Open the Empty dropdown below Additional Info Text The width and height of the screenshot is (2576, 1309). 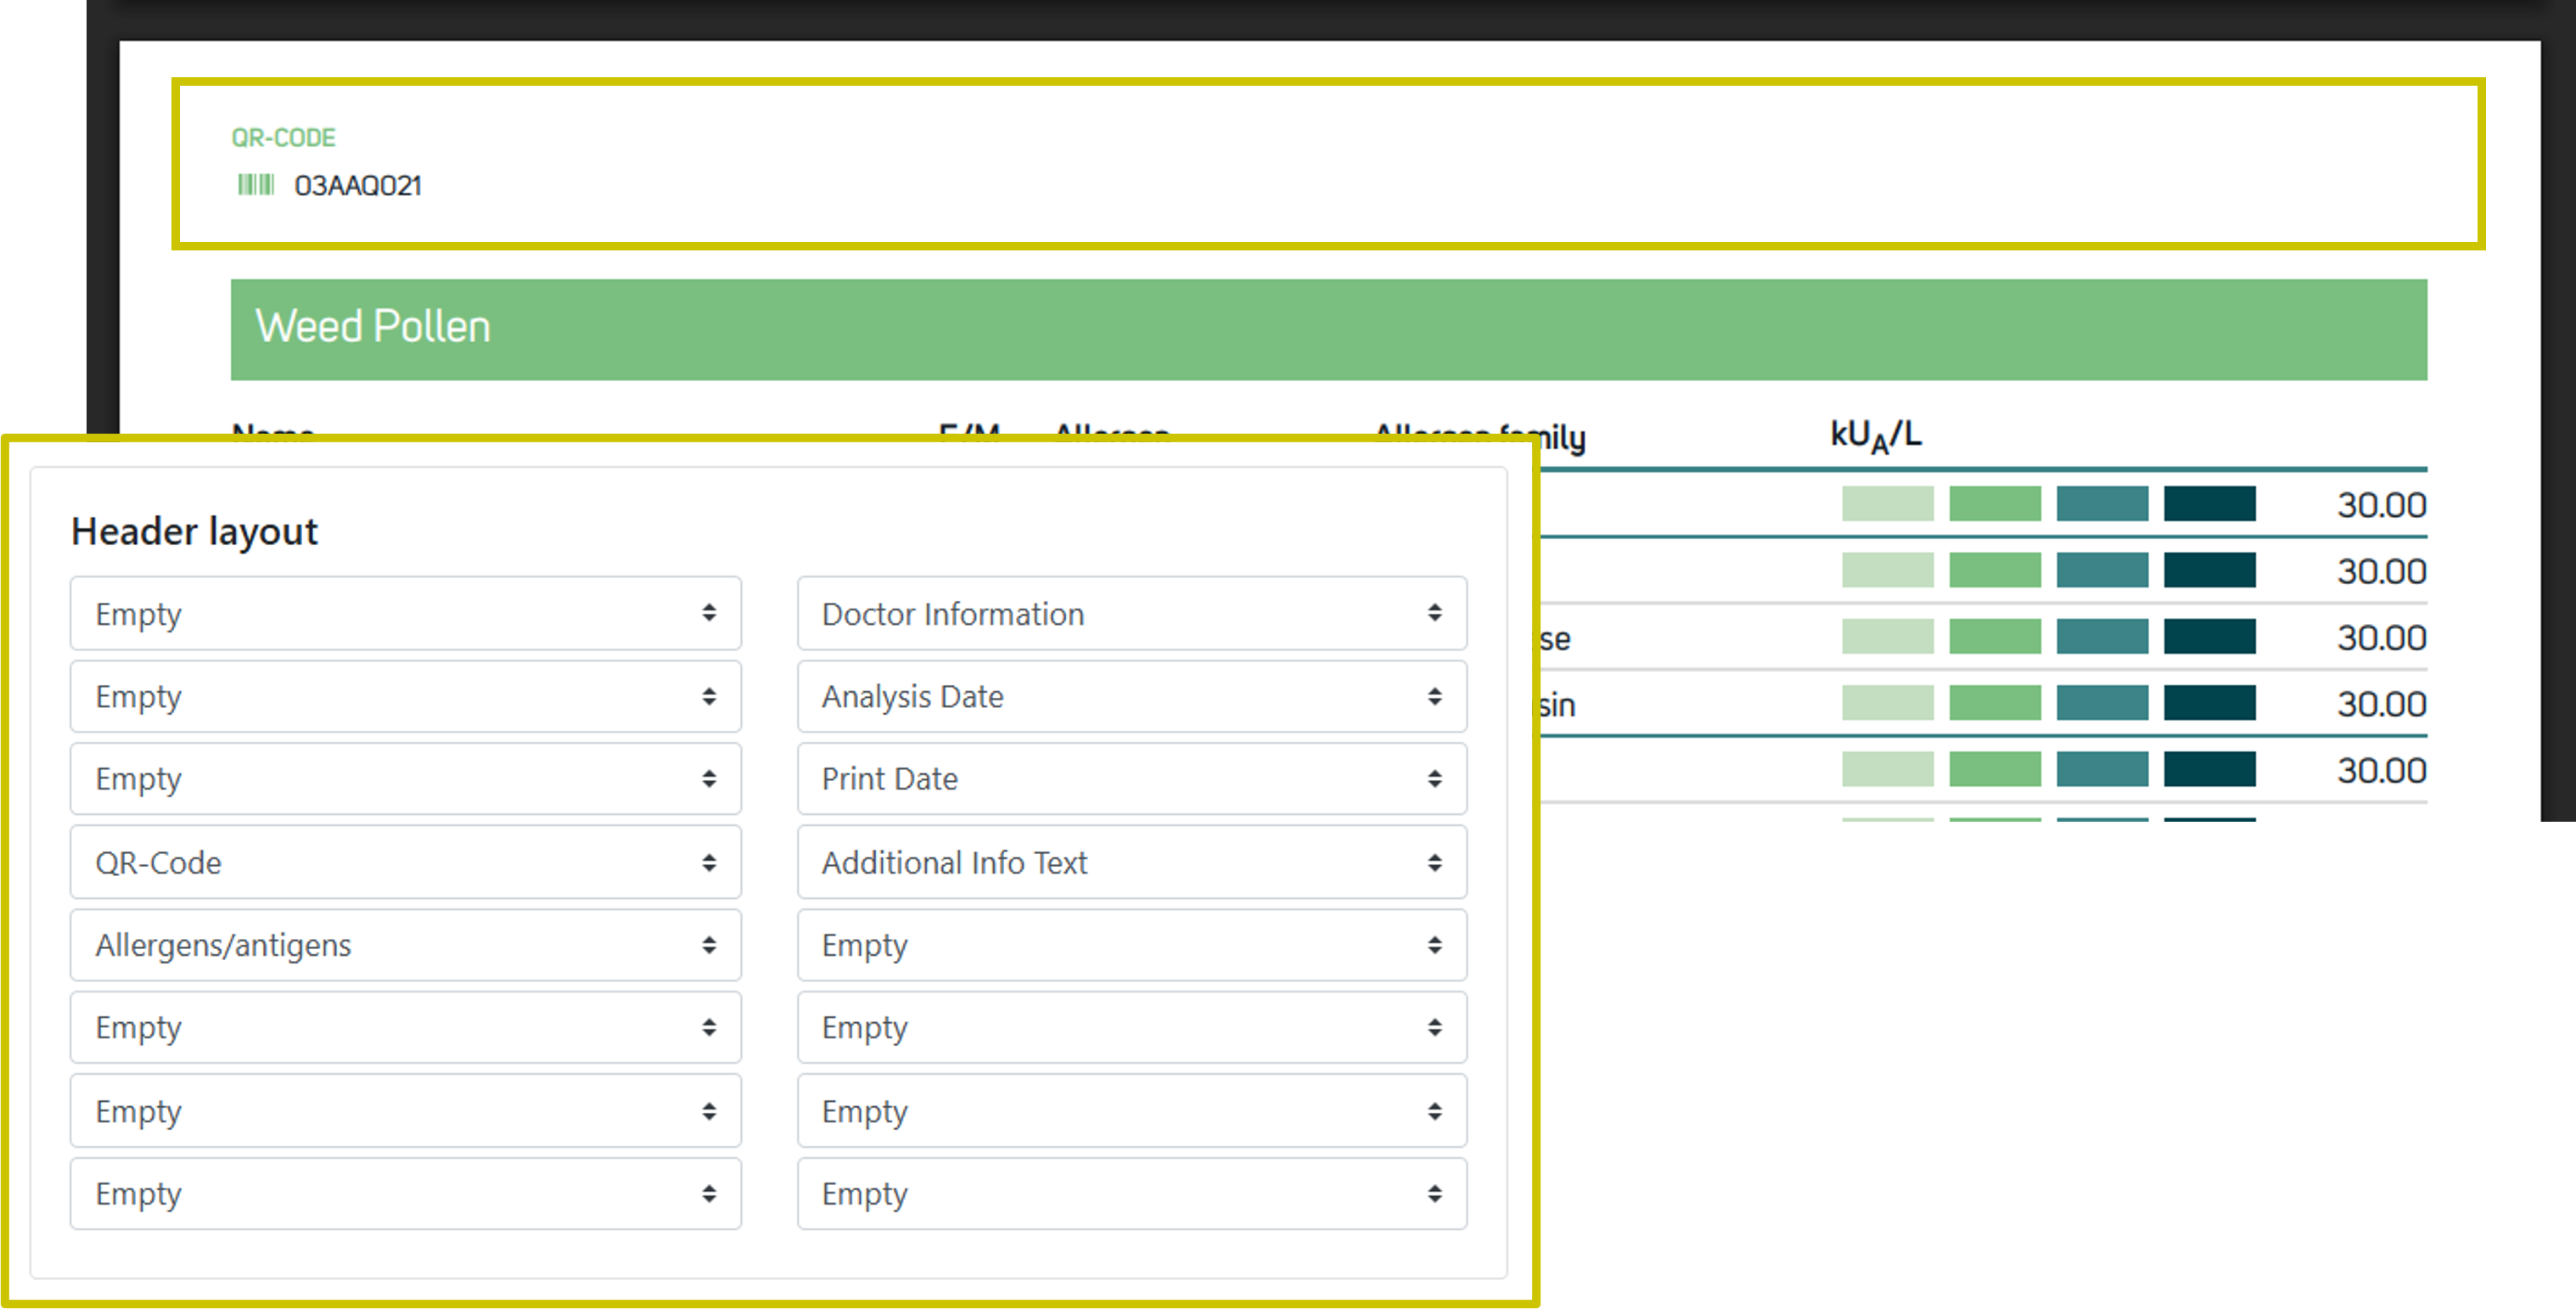(1131, 945)
